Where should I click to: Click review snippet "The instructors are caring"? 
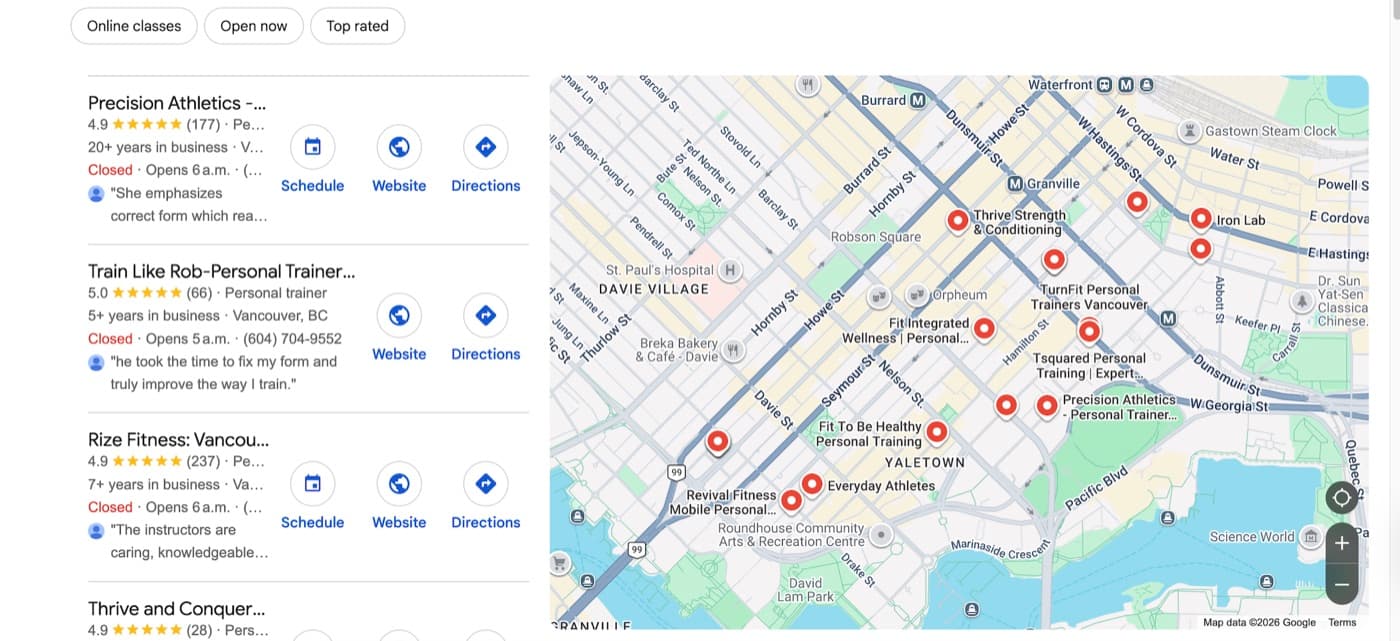(189, 541)
